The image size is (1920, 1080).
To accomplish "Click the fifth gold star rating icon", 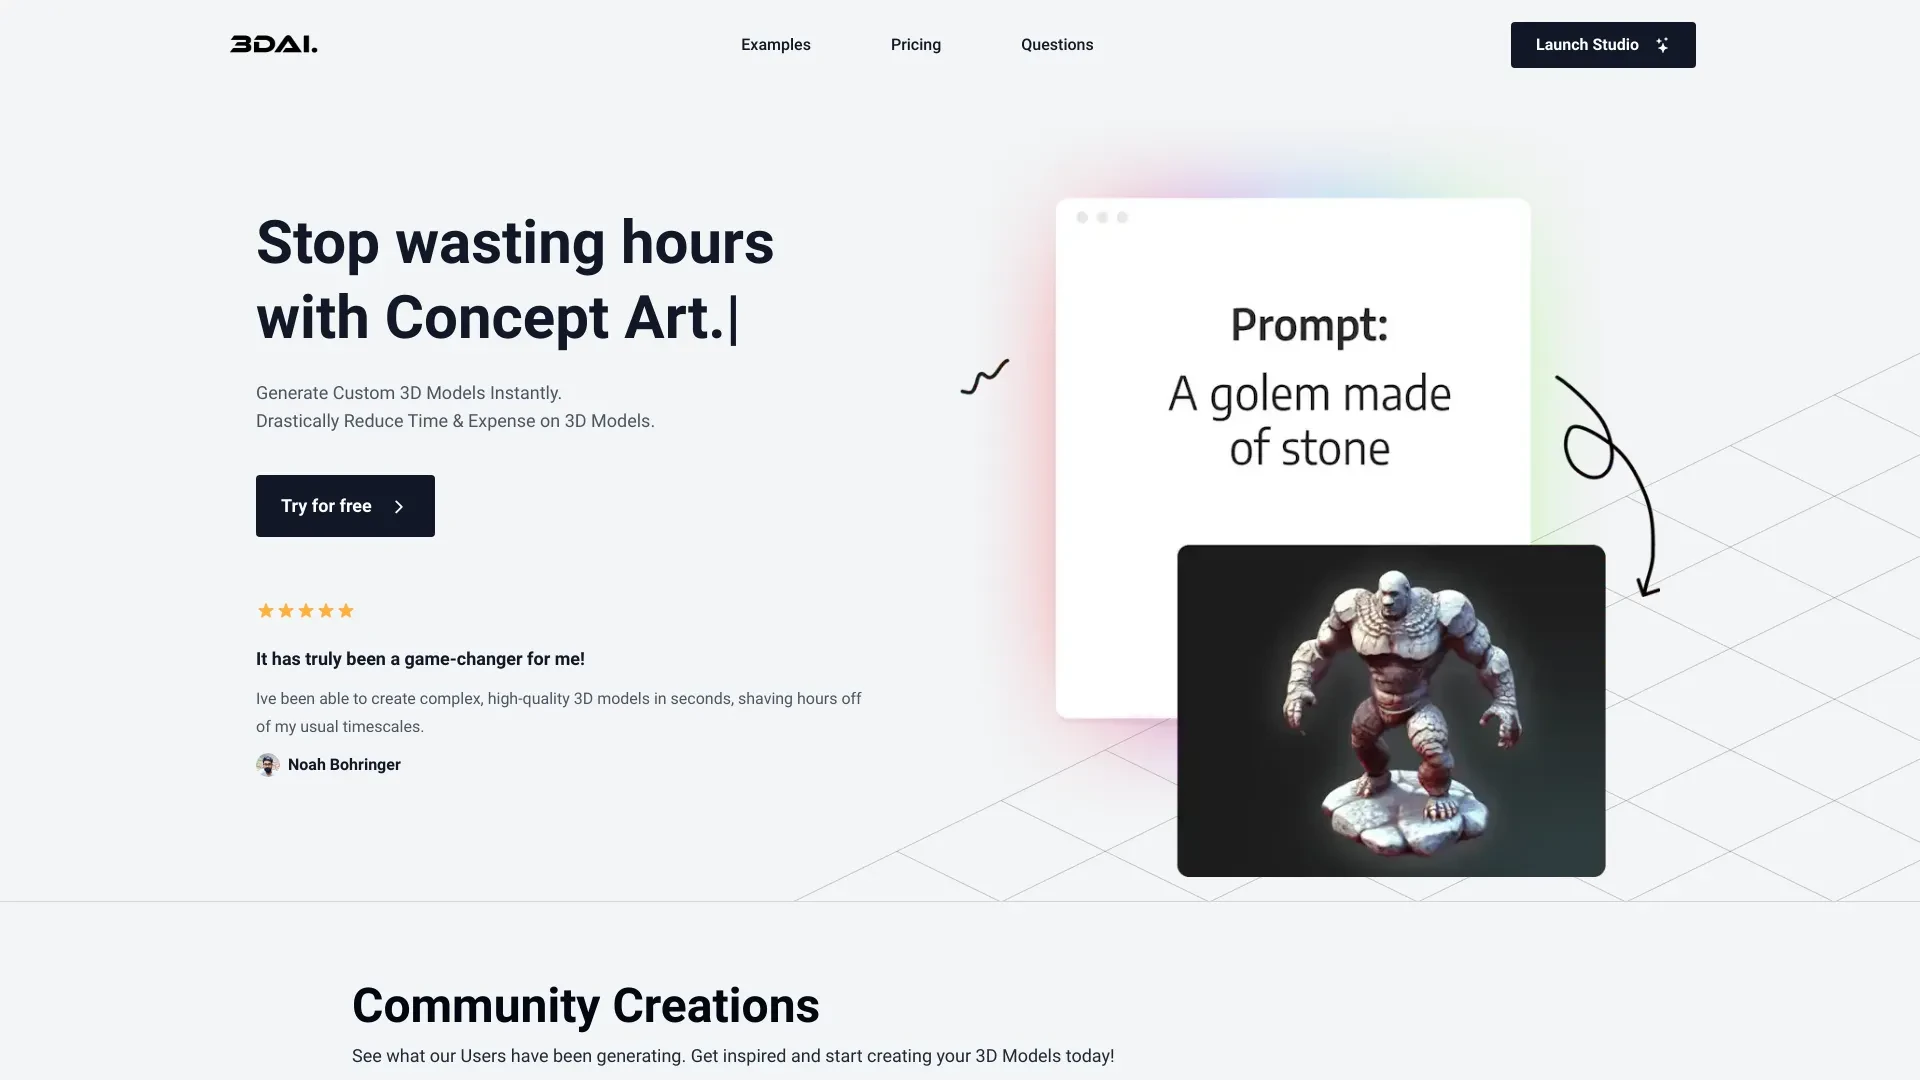I will 345,611.
